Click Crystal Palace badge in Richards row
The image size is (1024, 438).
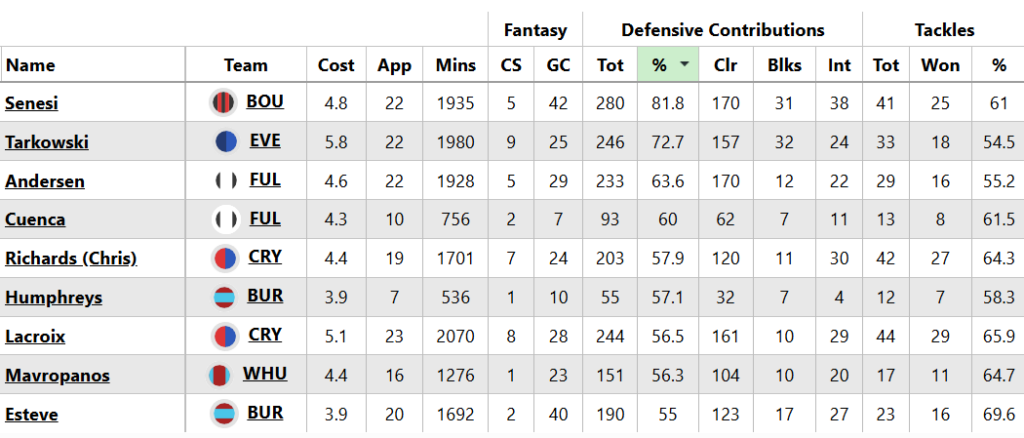tap(224, 257)
